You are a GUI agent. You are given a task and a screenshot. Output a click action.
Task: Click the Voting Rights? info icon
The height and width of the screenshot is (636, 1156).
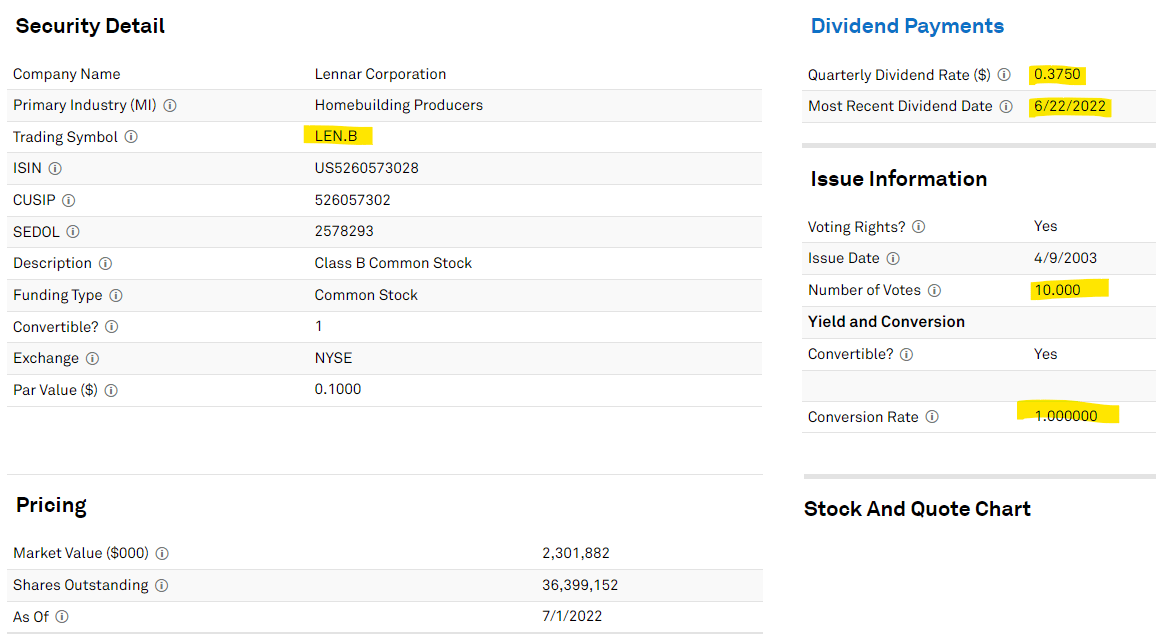click(x=919, y=226)
